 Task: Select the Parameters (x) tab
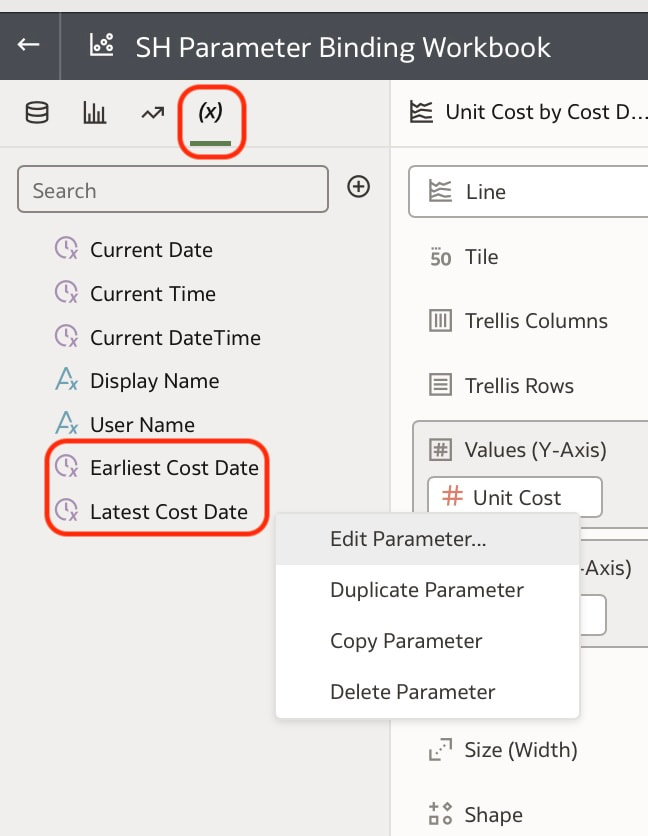(210, 112)
